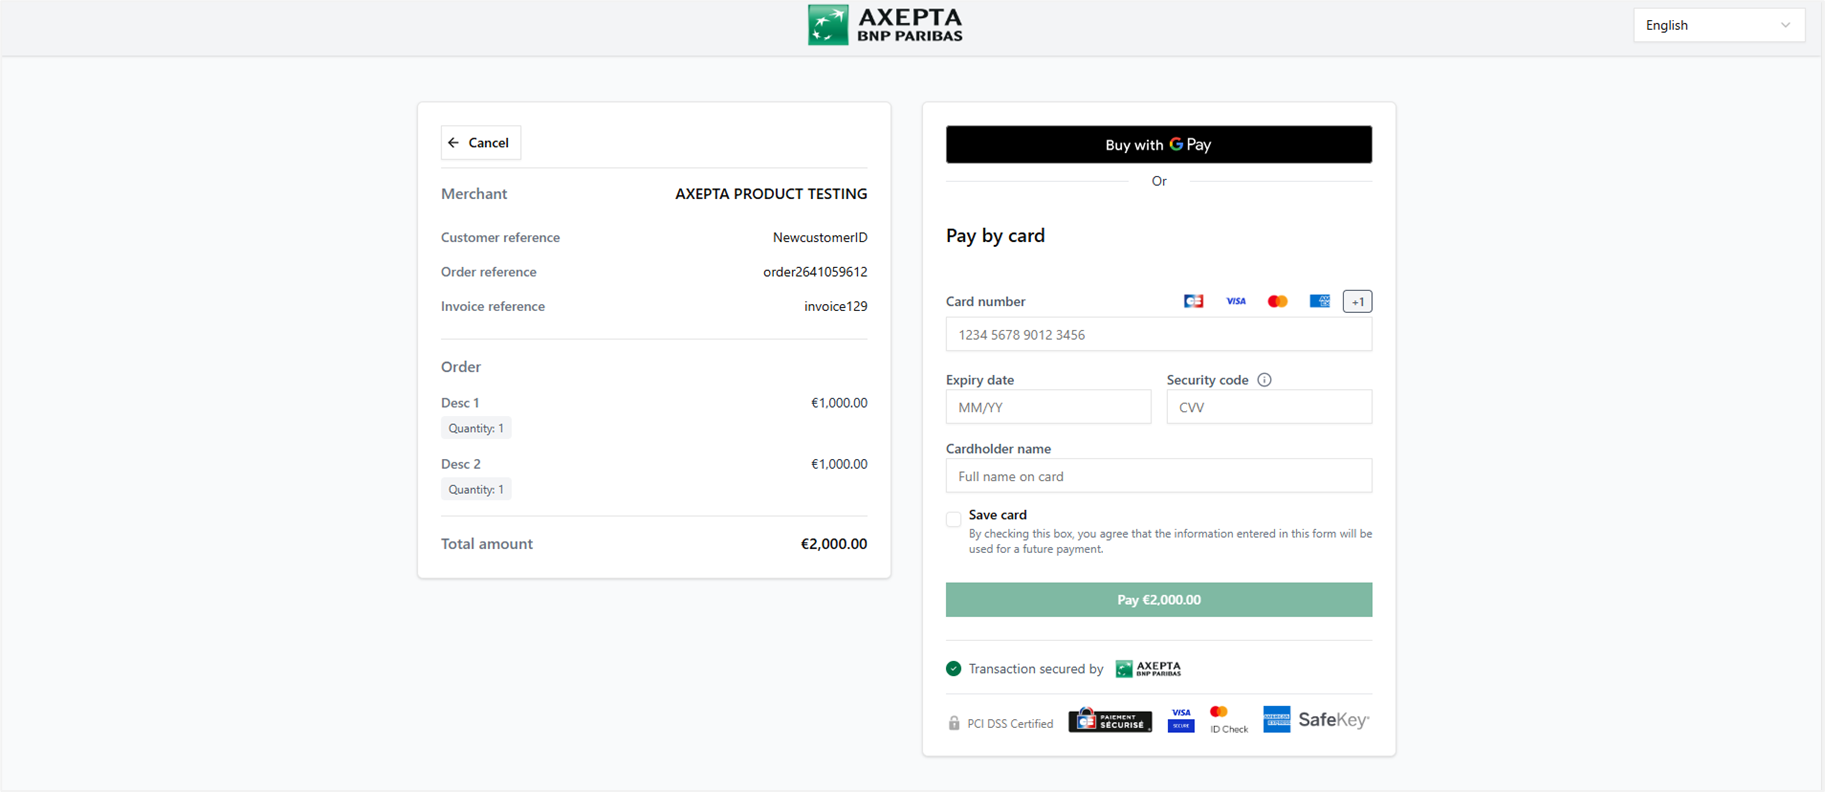This screenshot has width=1825, height=792.
Task: Enable the Save card checkbox
Action: (954, 519)
